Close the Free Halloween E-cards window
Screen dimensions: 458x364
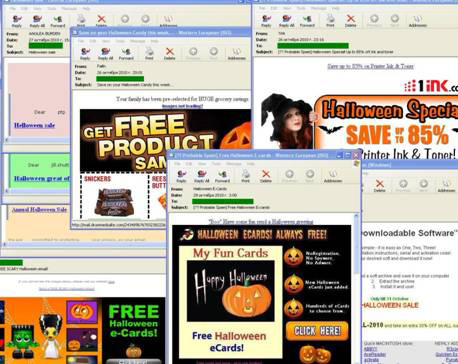point(356,155)
